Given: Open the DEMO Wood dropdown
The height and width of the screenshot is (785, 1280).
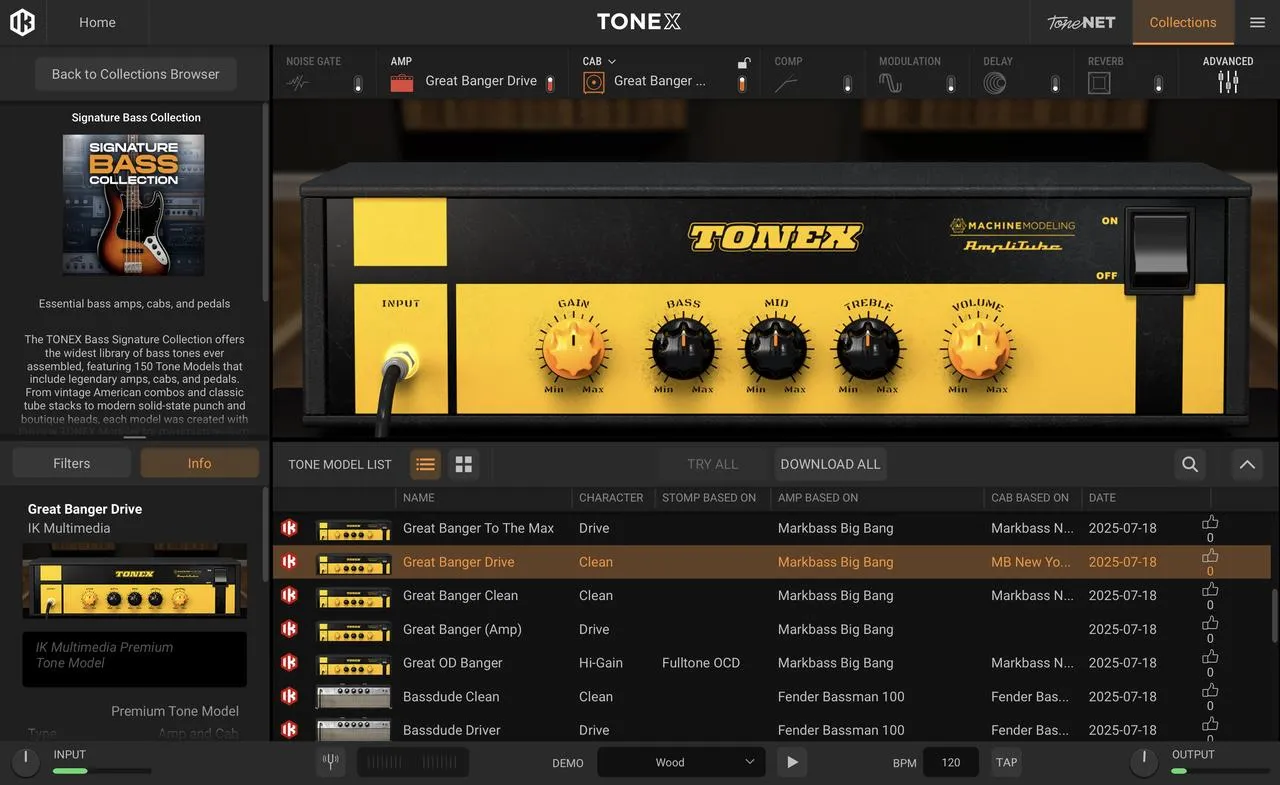Looking at the screenshot, I should coord(681,762).
